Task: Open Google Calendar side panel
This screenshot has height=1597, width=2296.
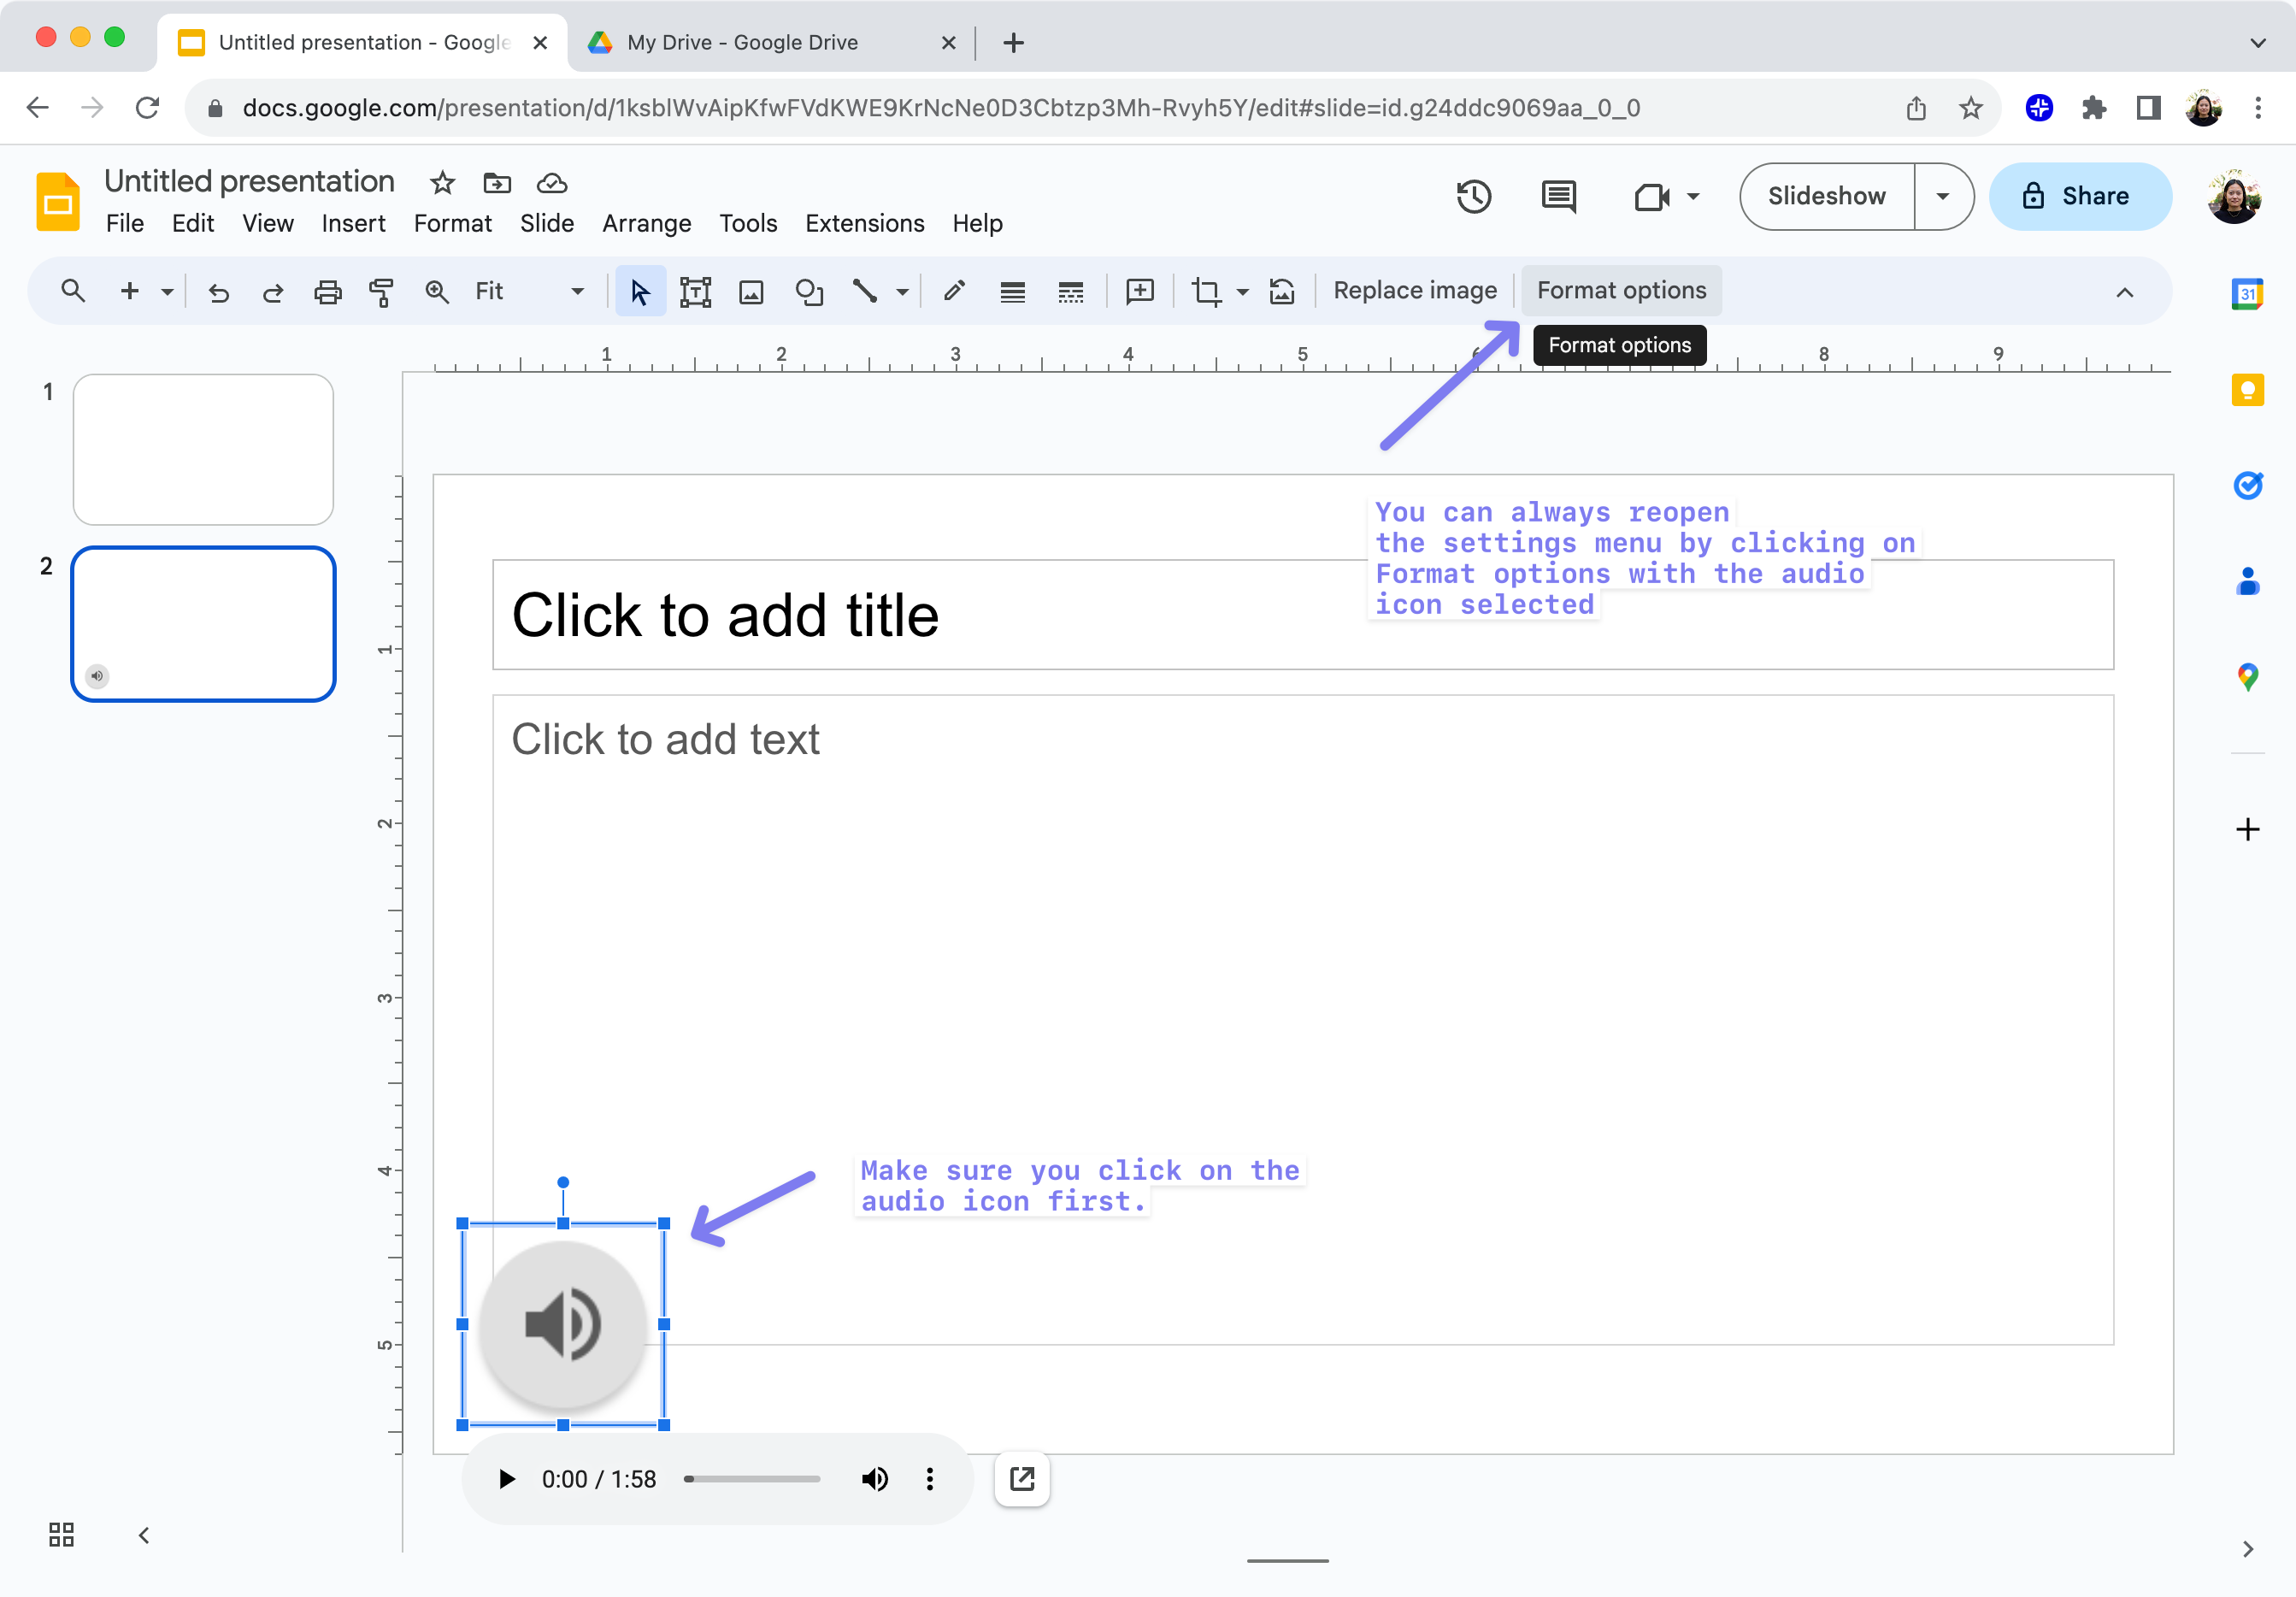Action: click(2247, 293)
